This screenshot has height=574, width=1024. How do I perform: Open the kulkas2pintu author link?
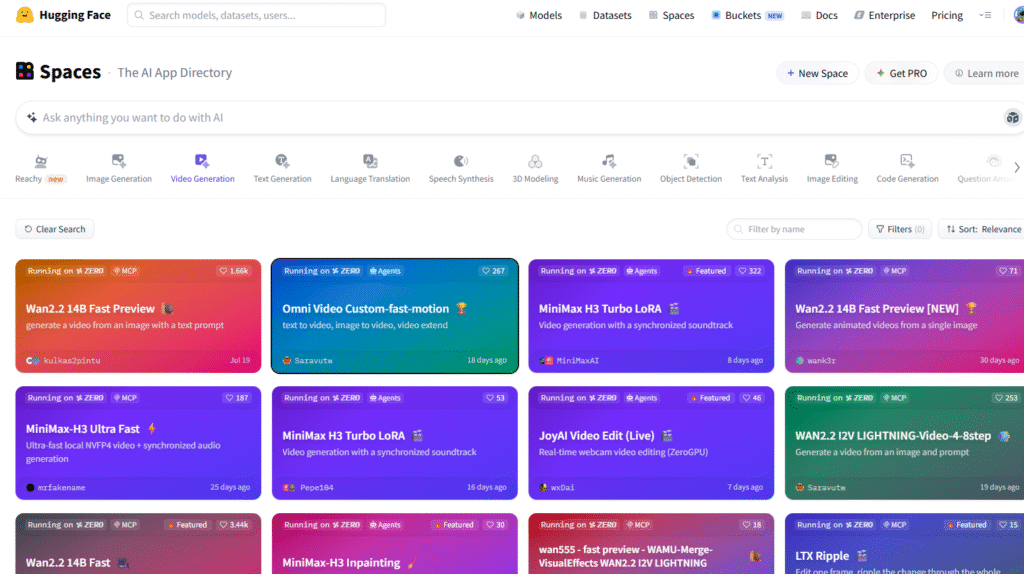[71, 360]
